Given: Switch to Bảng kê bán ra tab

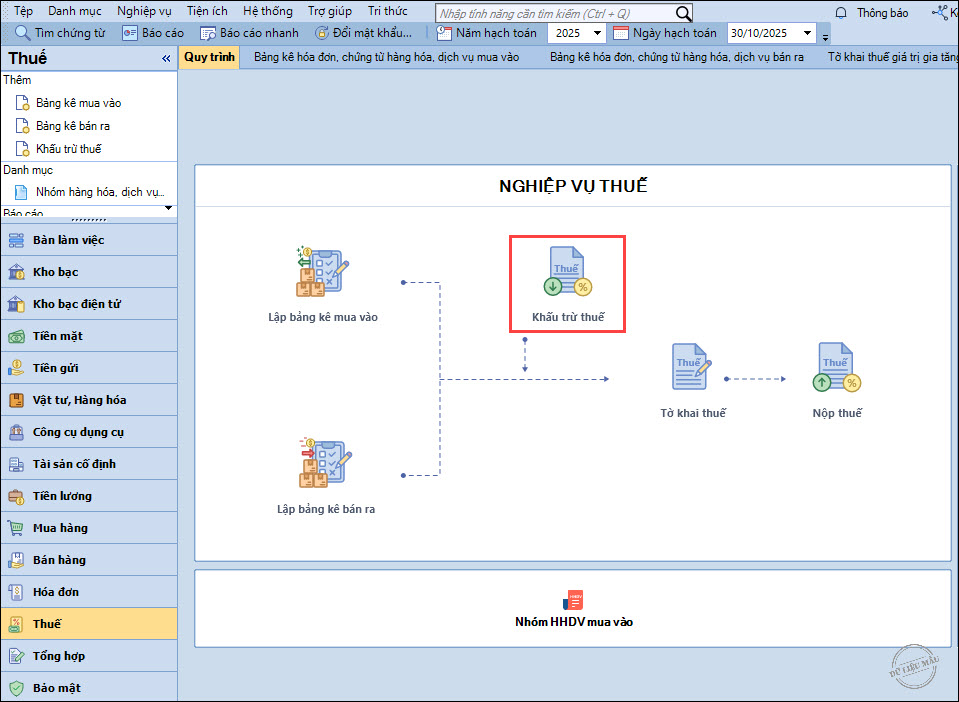Looking at the screenshot, I should click(x=676, y=57).
